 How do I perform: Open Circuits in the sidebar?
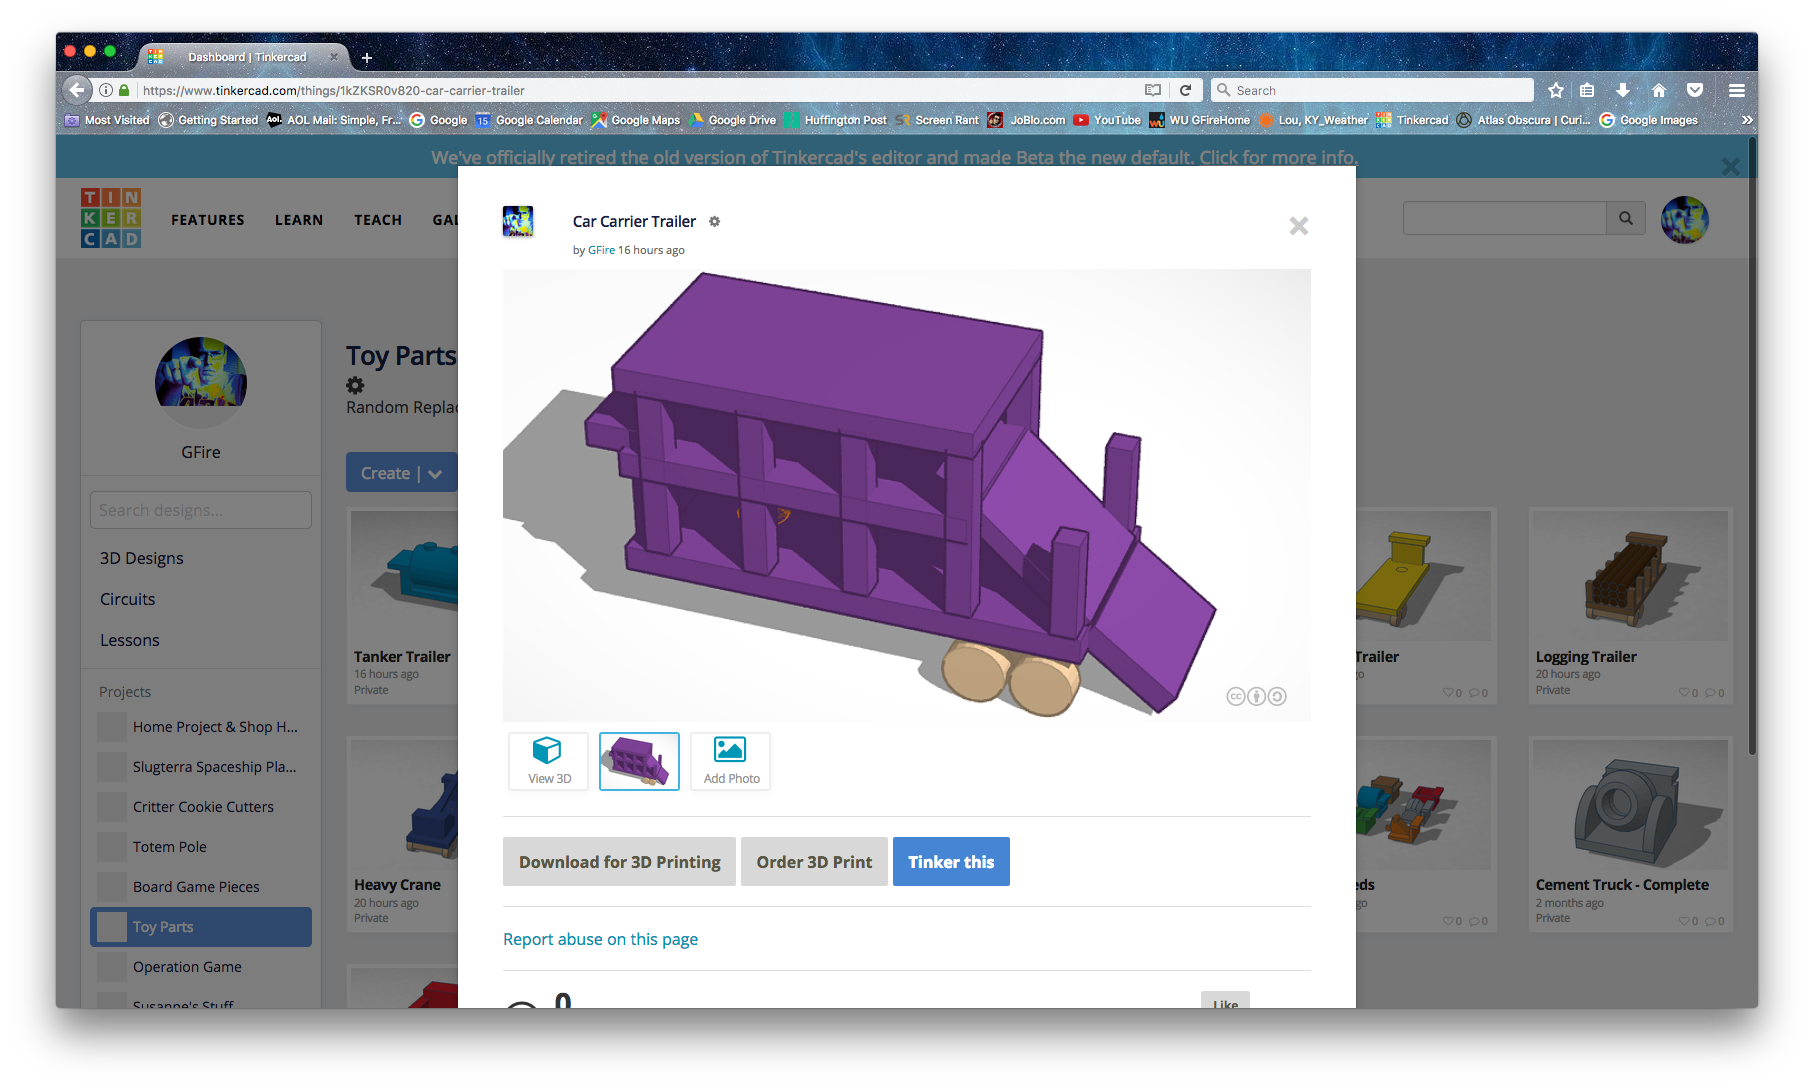(x=128, y=599)
